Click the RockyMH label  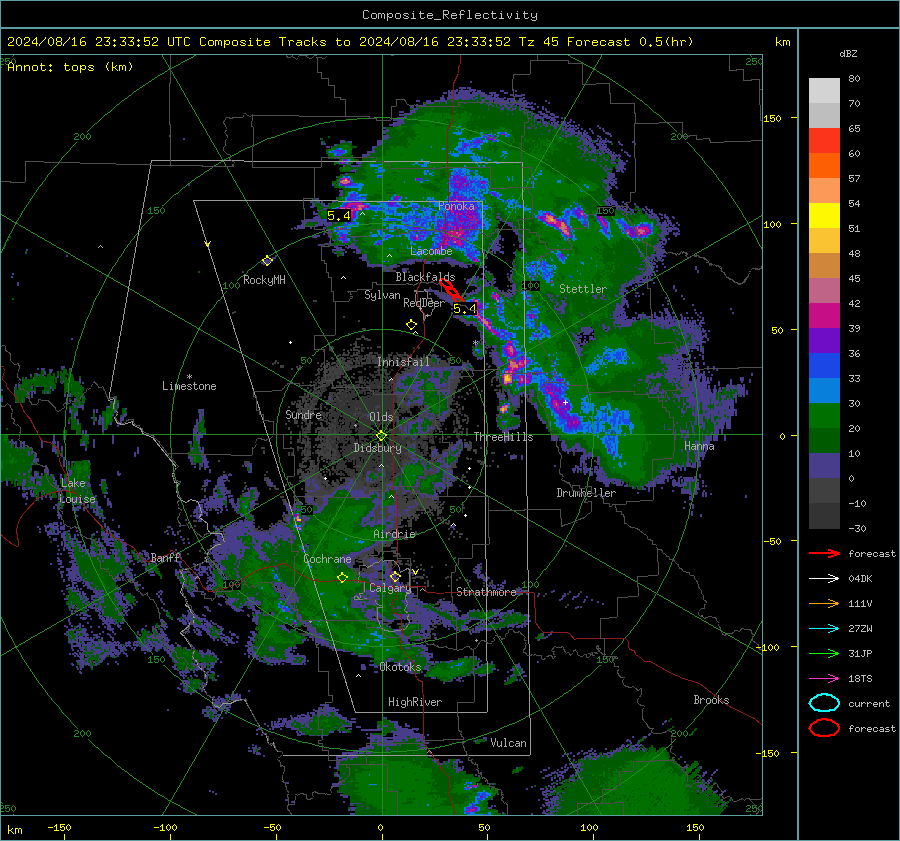click(x=264, y=280)
